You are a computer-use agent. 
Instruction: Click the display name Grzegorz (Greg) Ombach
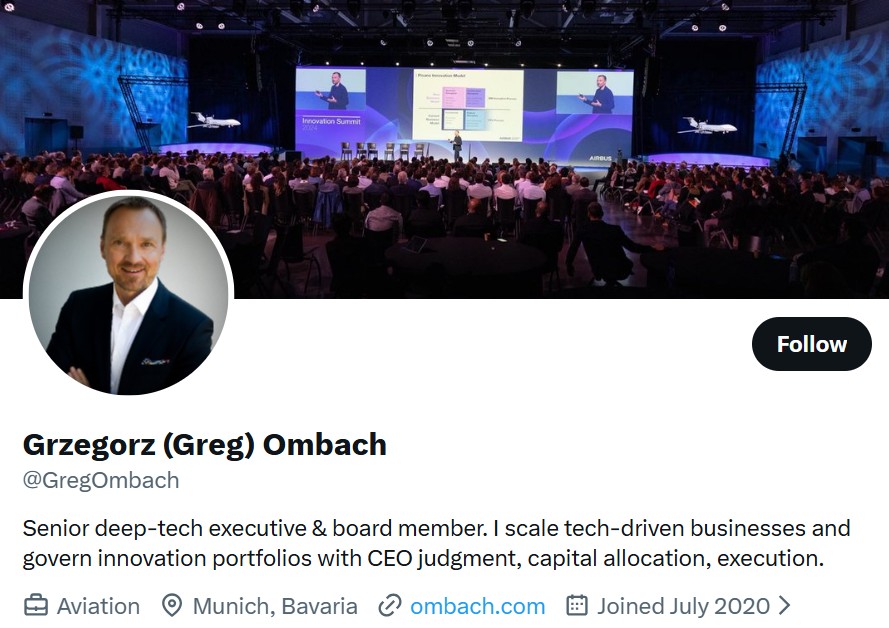[x=205, y=445]
